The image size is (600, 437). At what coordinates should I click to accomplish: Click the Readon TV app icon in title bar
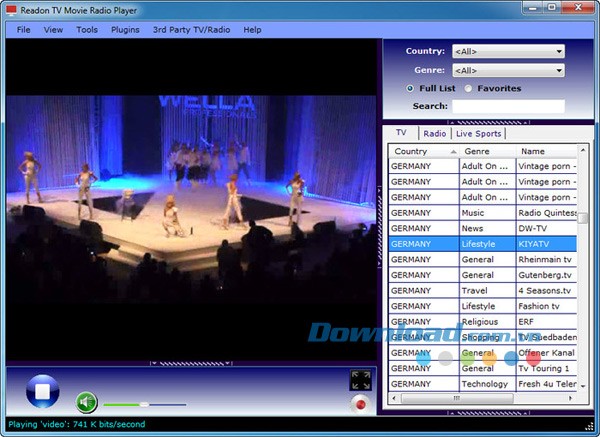click(11, 10)
